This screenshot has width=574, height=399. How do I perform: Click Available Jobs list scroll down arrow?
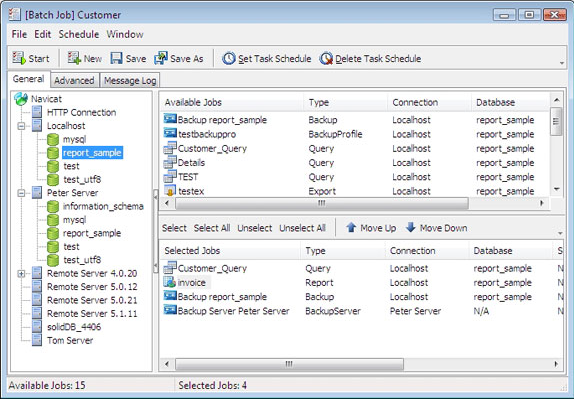[x=556, y=189]
